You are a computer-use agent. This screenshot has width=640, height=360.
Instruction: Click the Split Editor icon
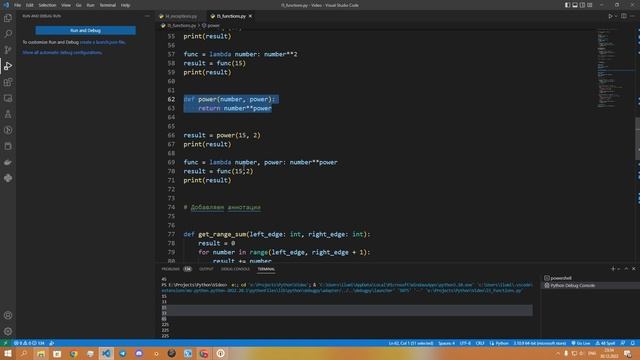pyautogui.click(x=624, y=16)
